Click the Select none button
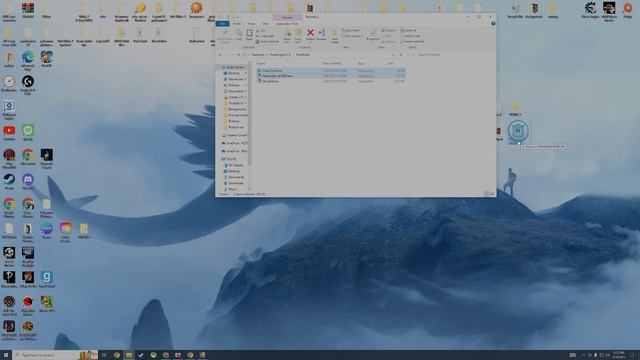 410,36
